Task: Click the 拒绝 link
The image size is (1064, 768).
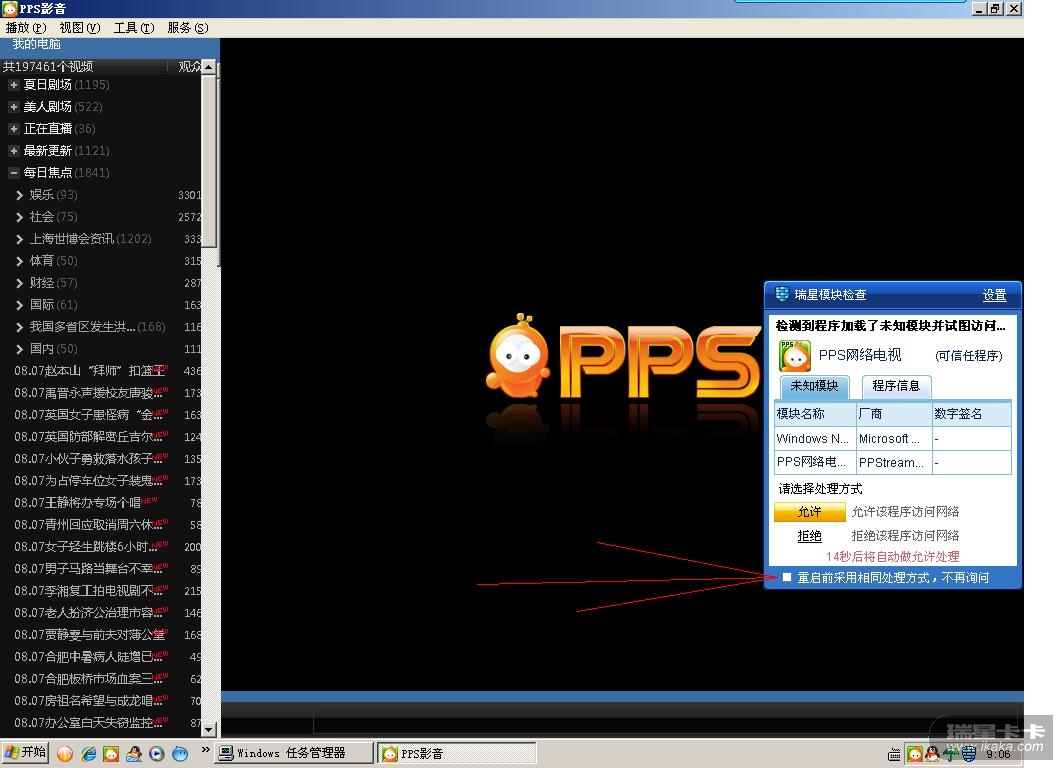Action: pyautogui.click(x=809, y=536)
